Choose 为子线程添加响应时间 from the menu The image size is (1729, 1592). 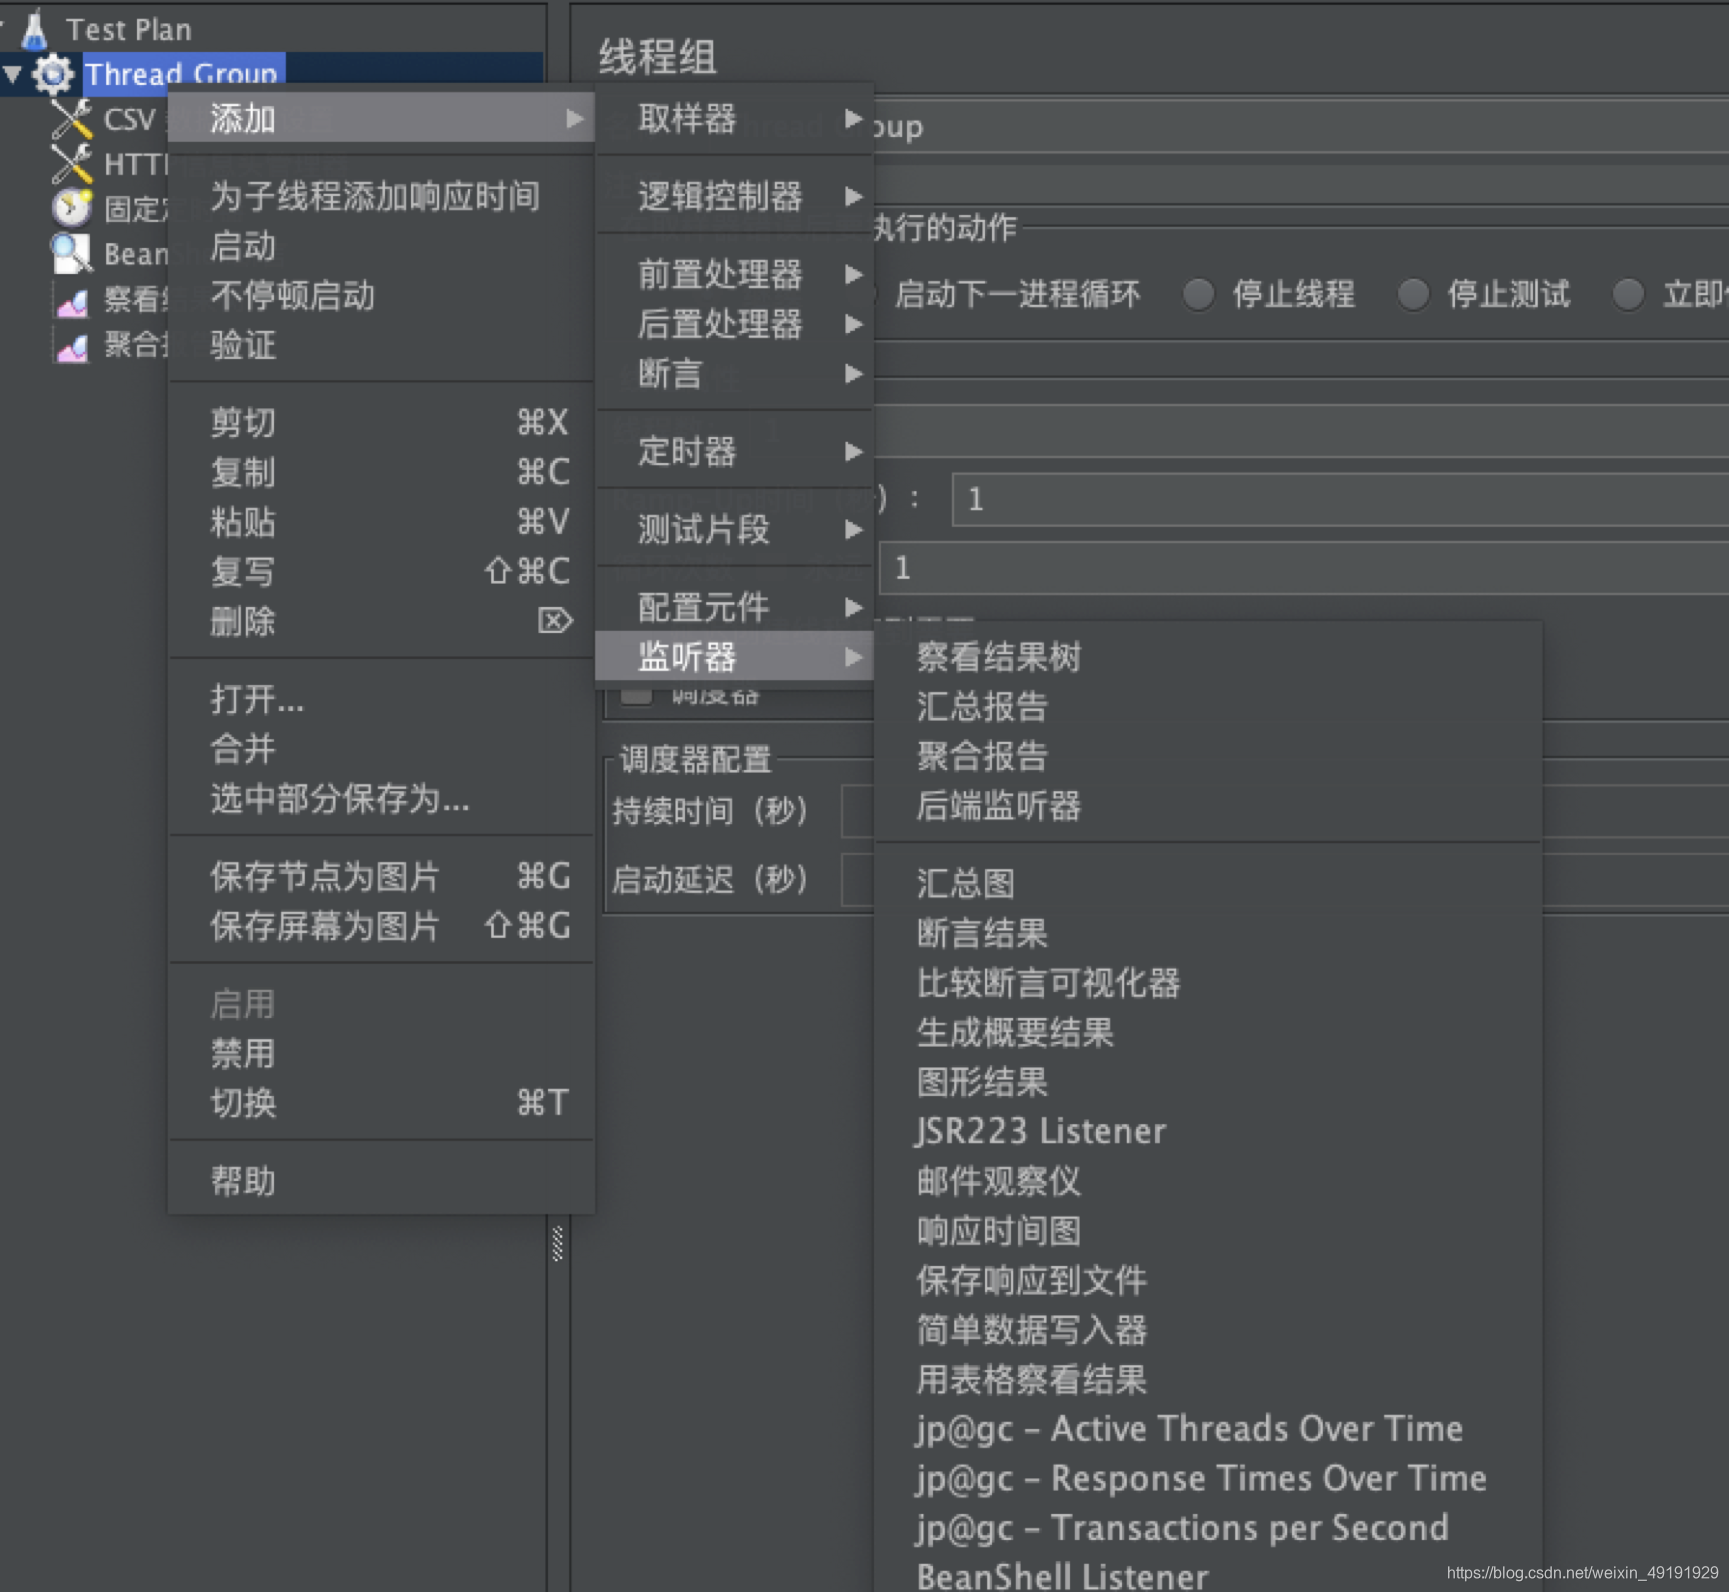(x=381, y=196)
